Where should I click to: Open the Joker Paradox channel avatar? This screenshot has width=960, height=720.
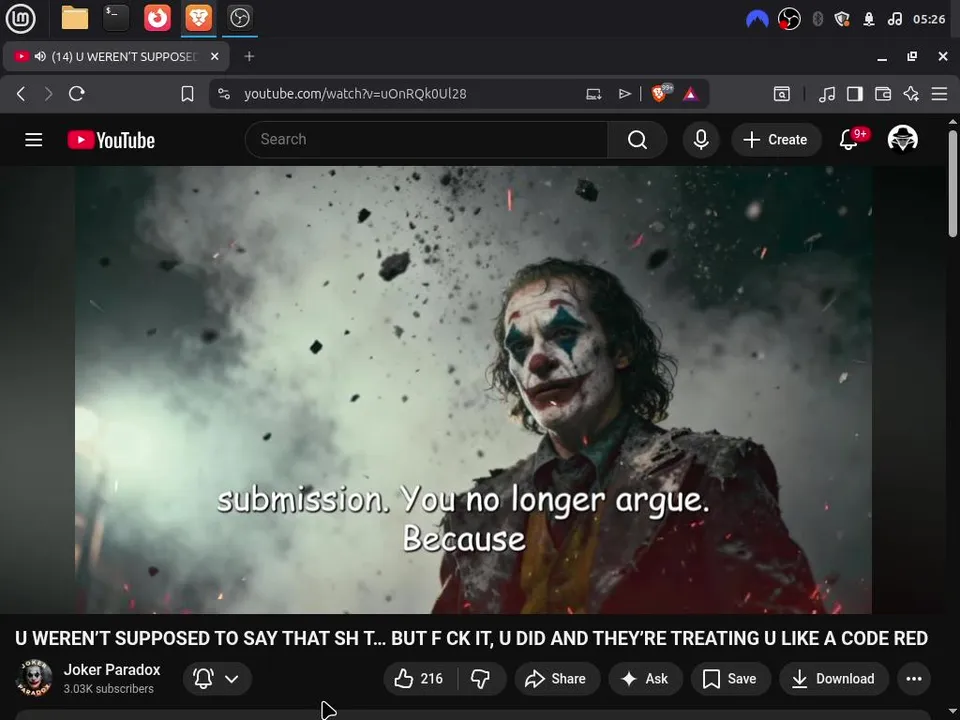pyautogui.click(x=34, y=678)
